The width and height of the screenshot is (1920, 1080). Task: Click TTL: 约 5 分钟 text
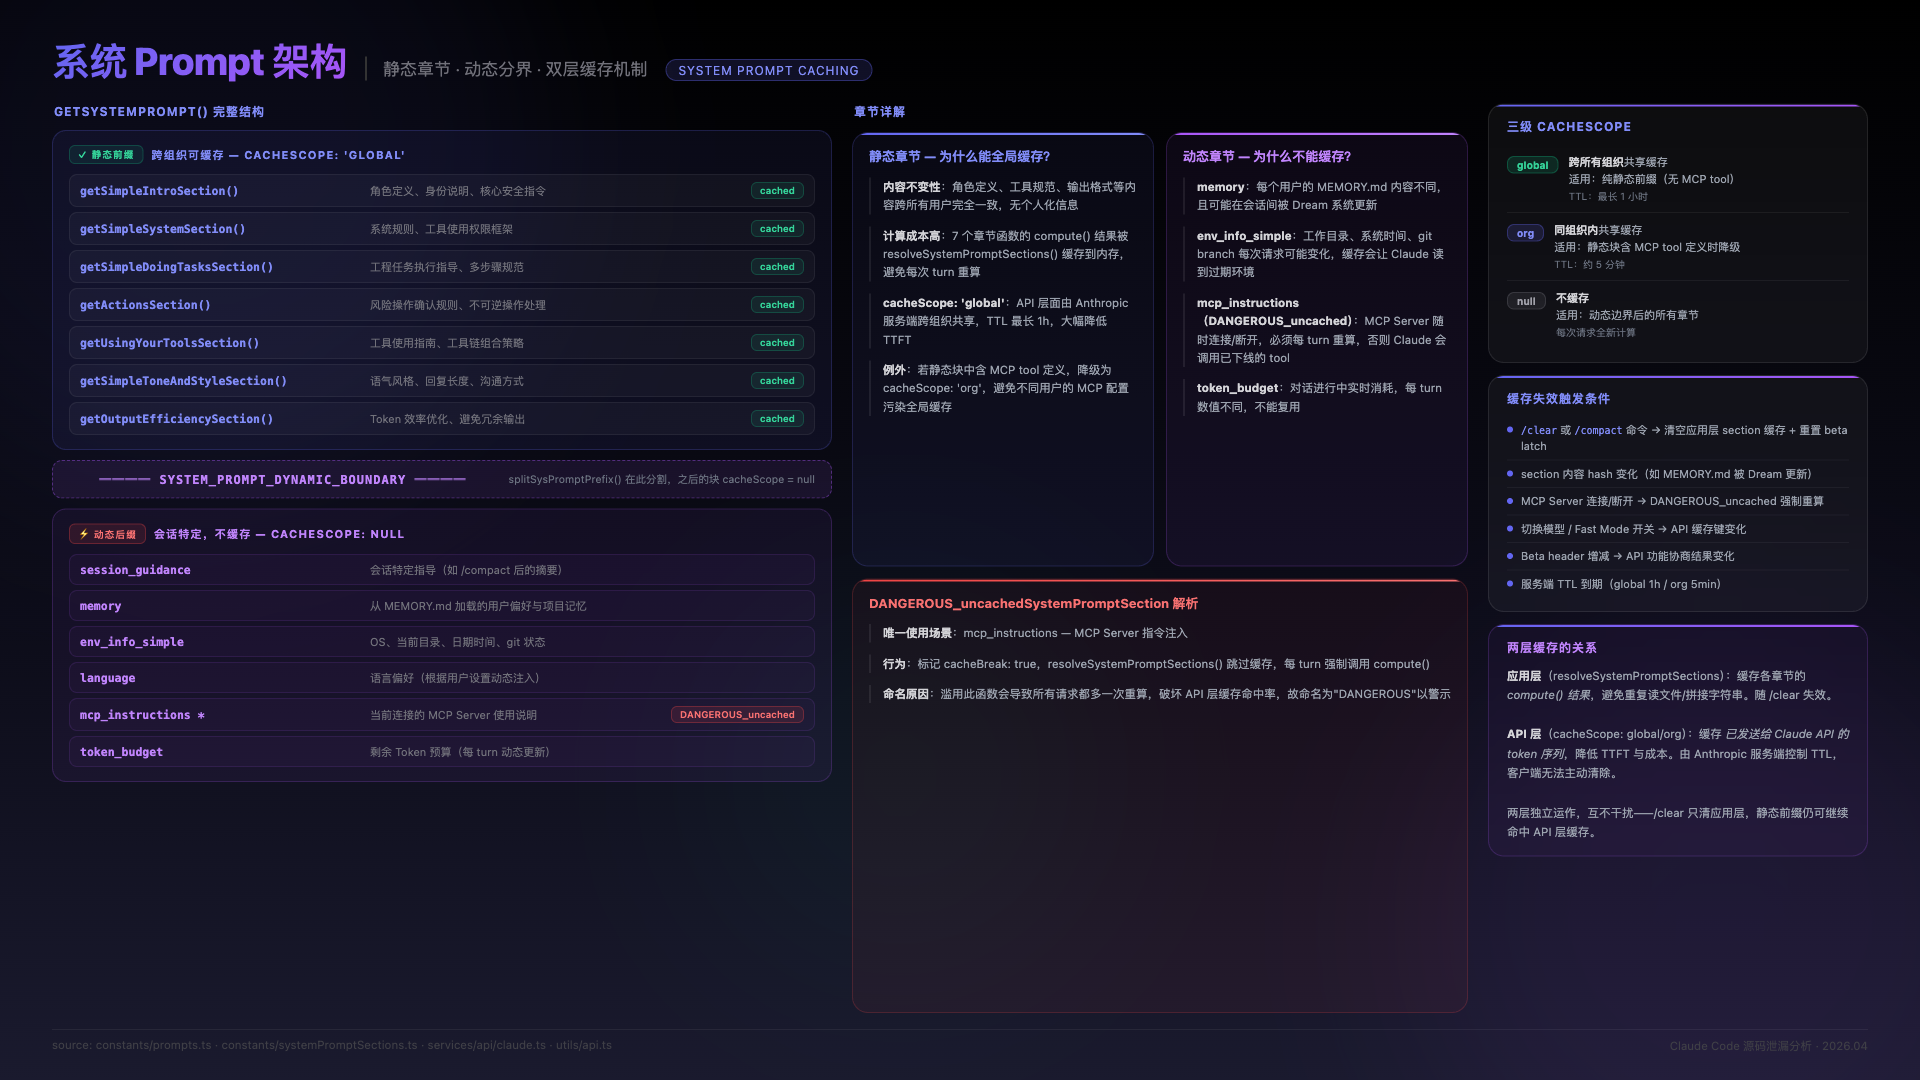(x=1589, y=265)
